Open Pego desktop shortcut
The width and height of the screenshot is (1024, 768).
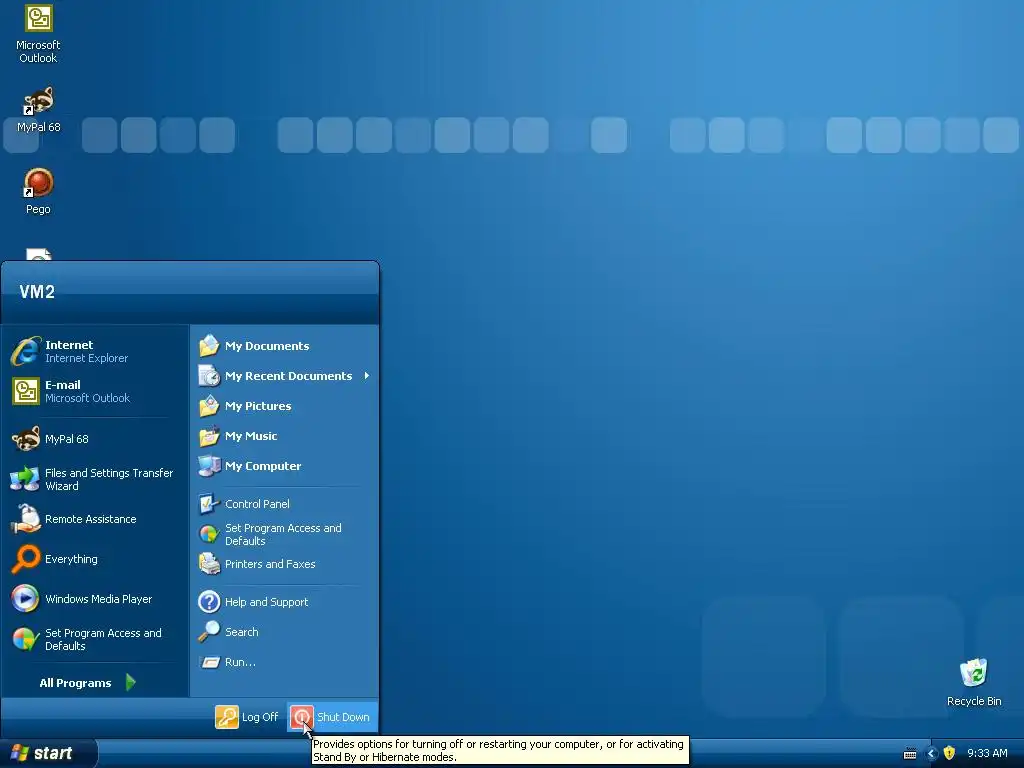(x=38, y=191)
